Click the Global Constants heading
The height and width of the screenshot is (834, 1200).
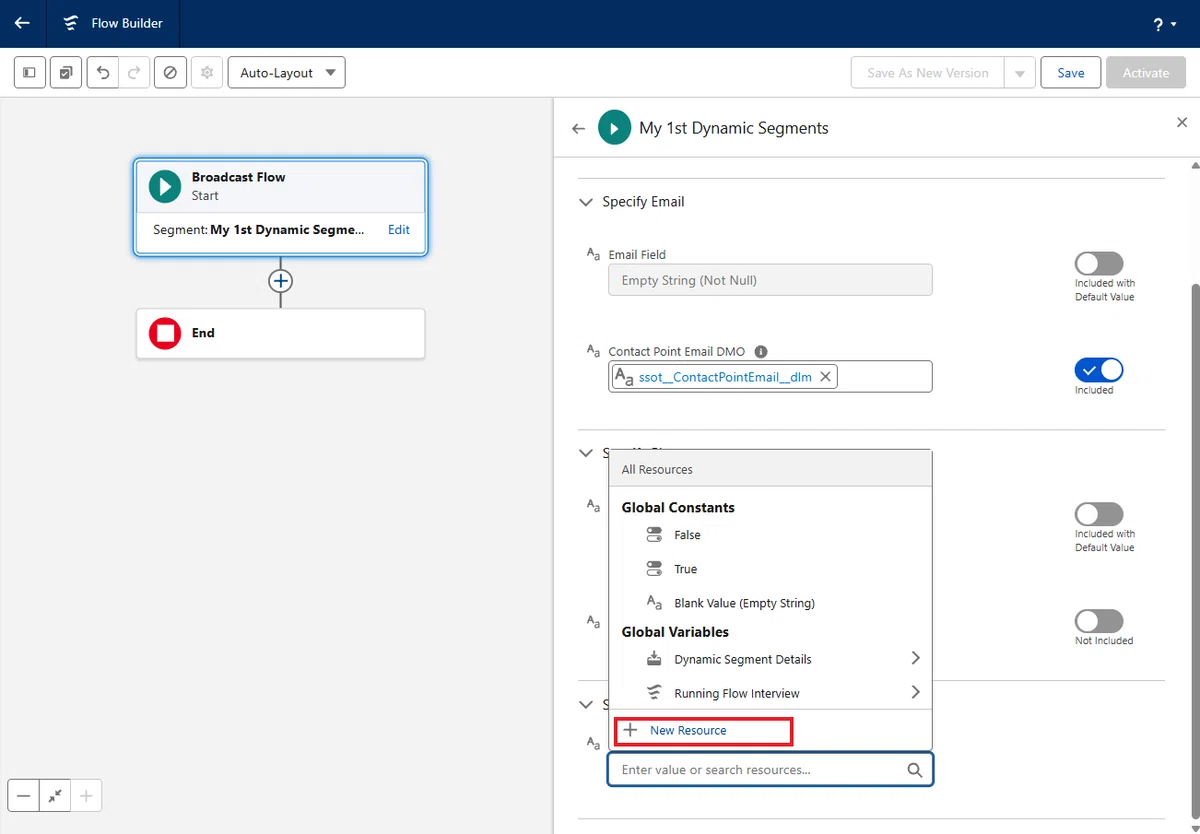[x=678, y=508]
